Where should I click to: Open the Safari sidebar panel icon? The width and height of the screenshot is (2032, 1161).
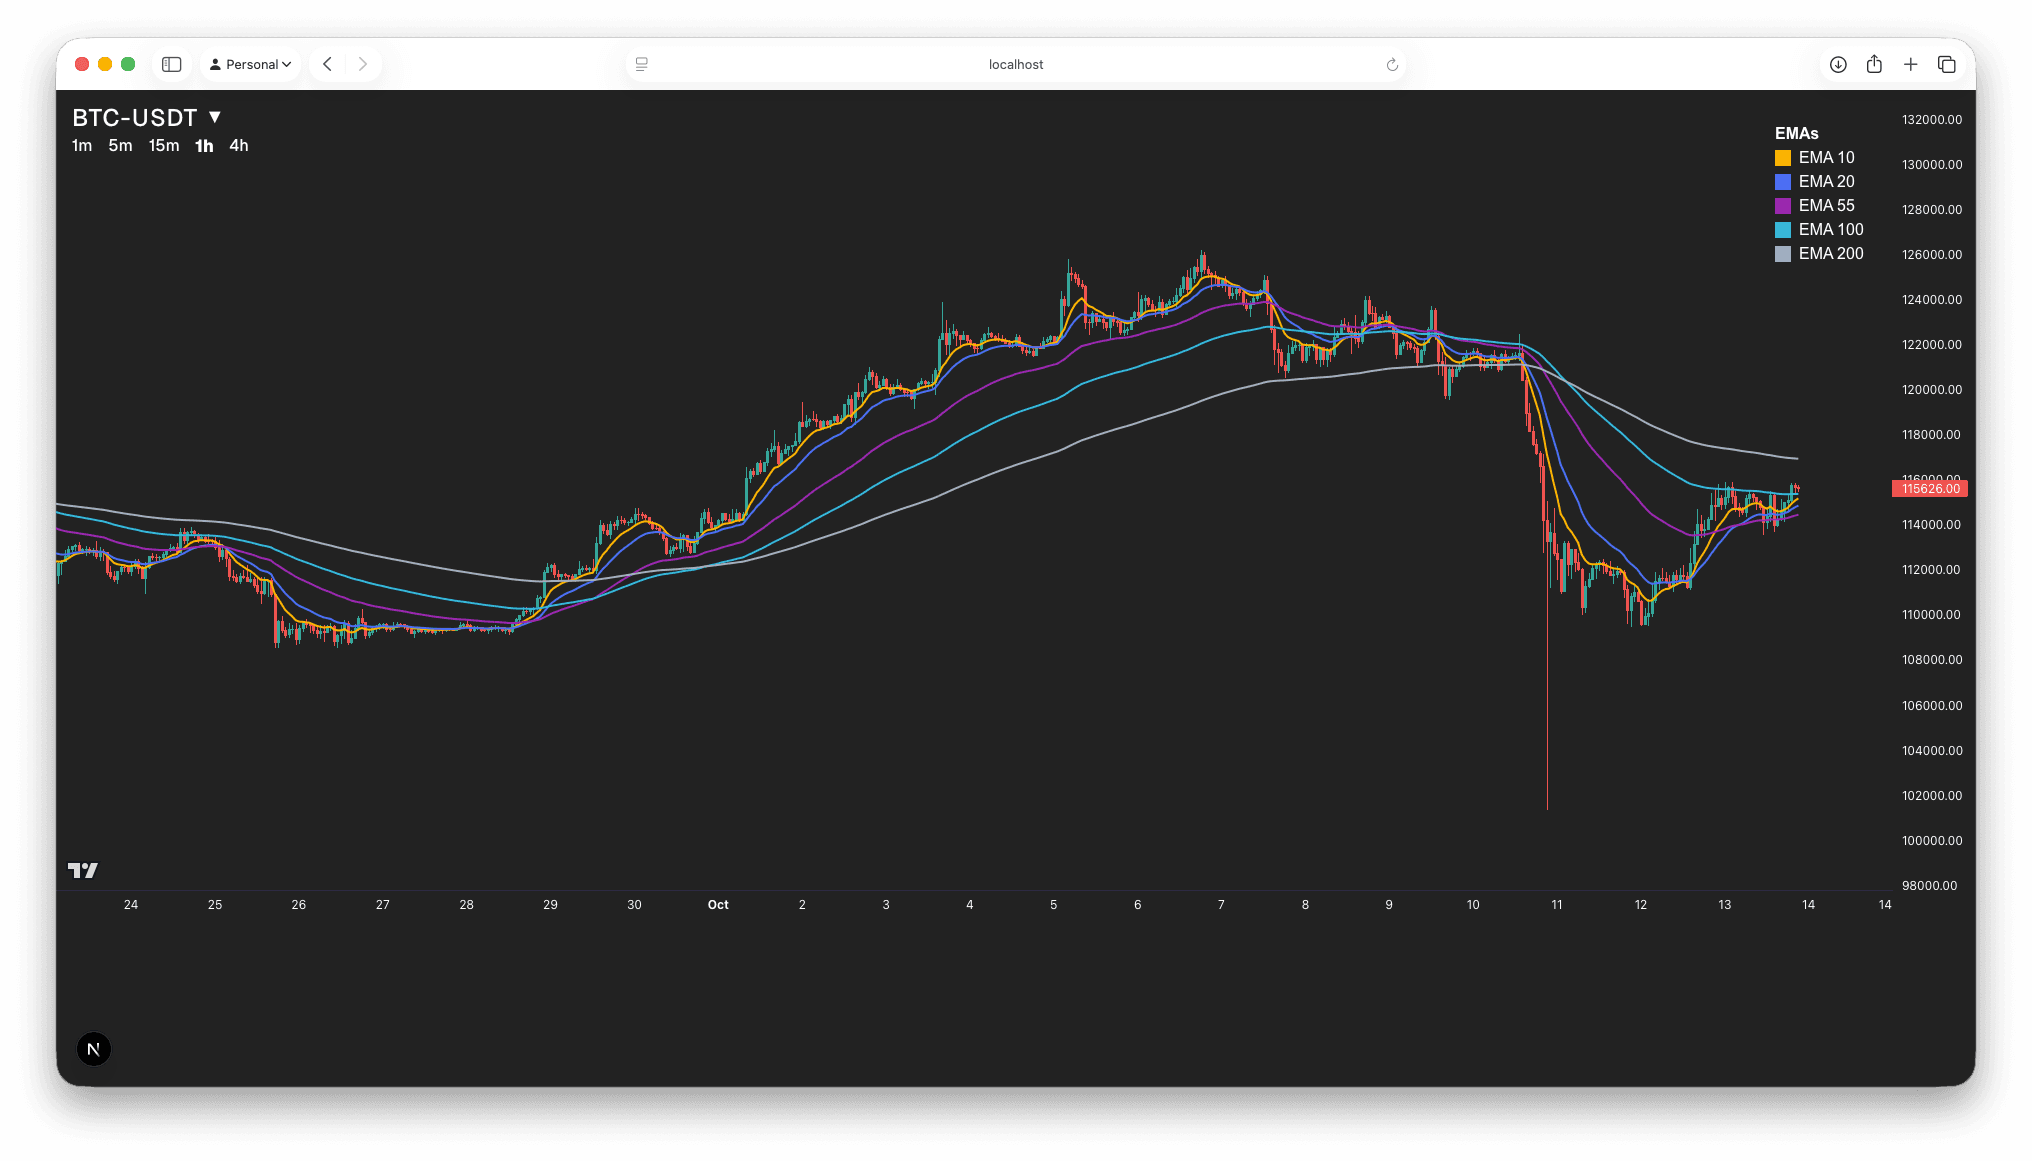172,64
